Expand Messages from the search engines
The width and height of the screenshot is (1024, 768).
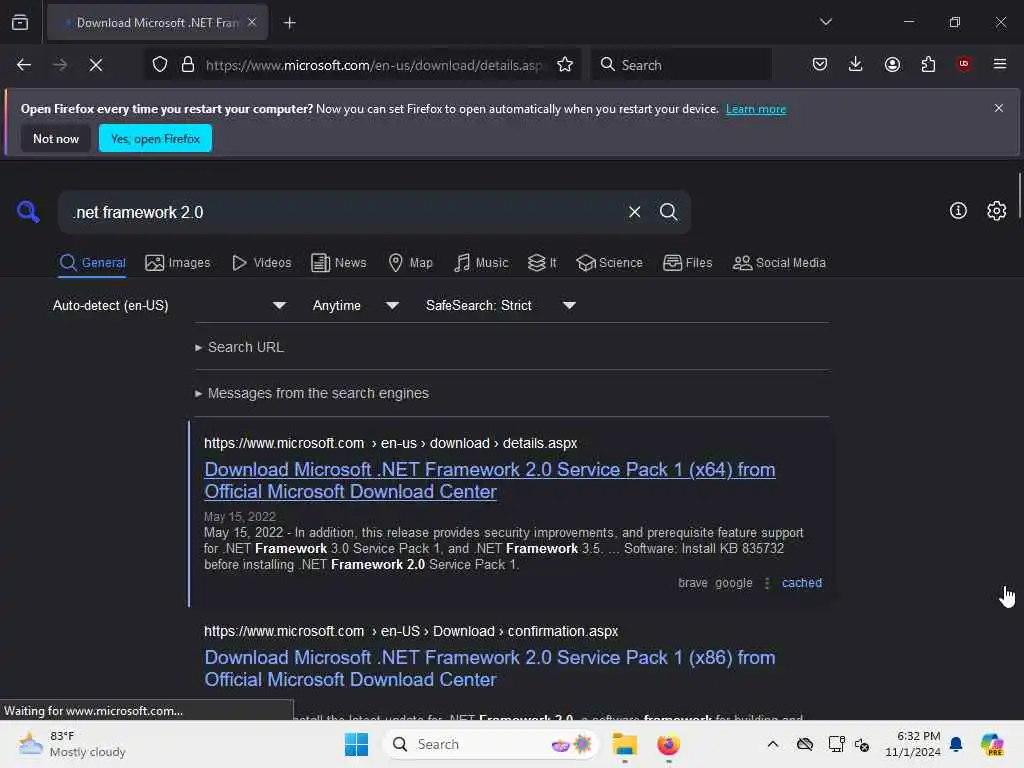(312, 393)
